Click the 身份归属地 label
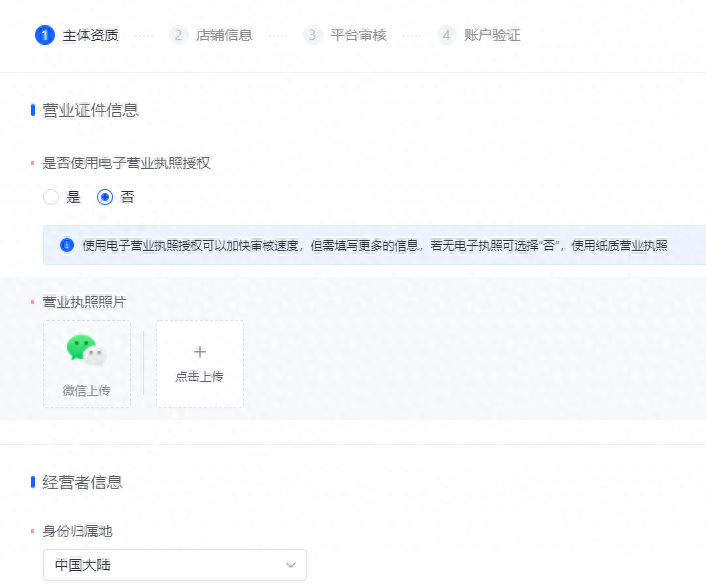The height and width of the screenshot is (588, 706). coord(77,531)
